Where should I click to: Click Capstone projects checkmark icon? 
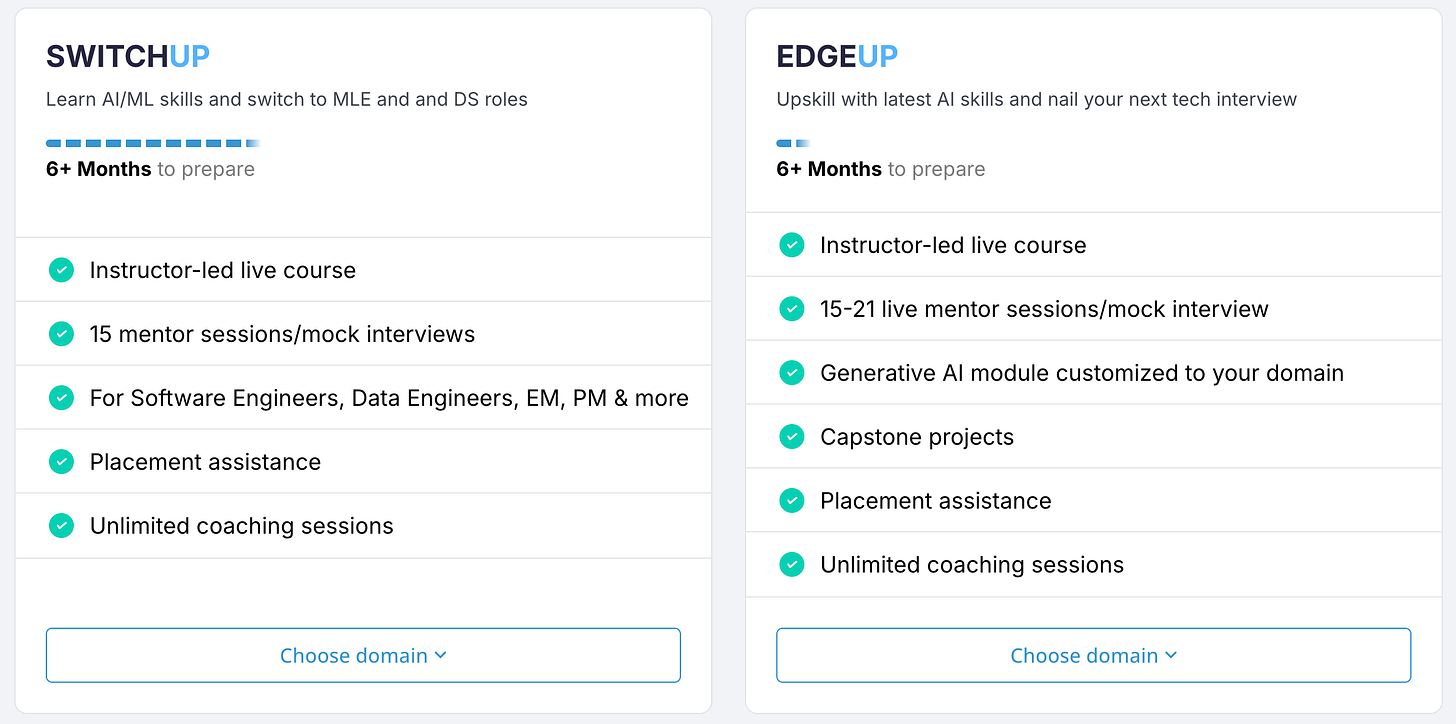click(791, 437)
